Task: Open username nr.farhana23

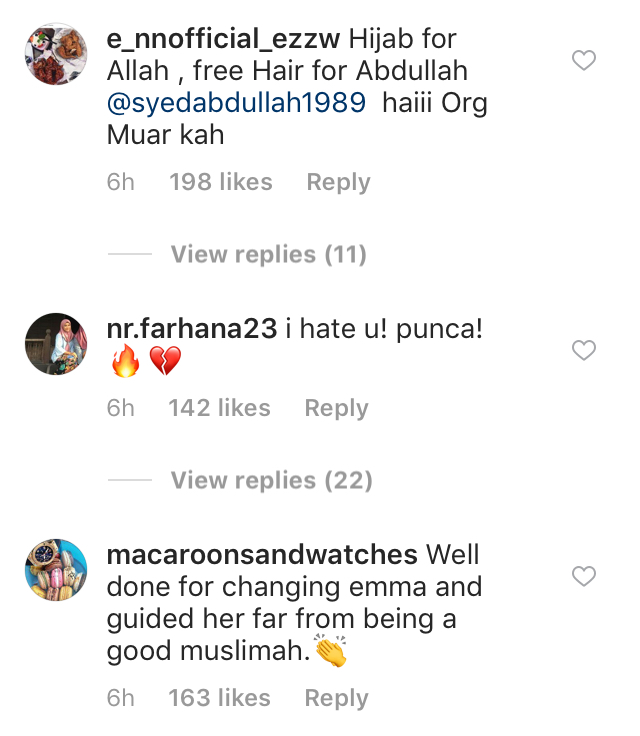Action: tap(192, 329)
